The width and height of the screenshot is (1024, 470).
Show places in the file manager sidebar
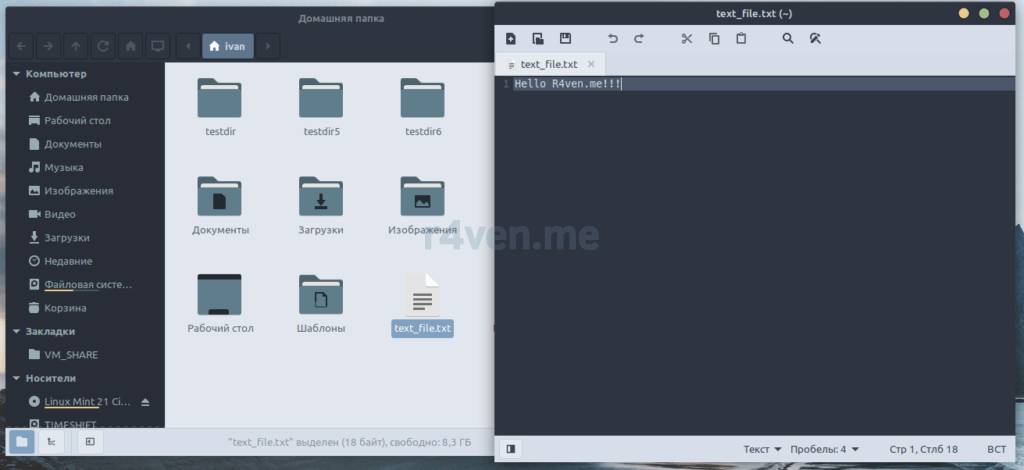(x=22, y=441)
